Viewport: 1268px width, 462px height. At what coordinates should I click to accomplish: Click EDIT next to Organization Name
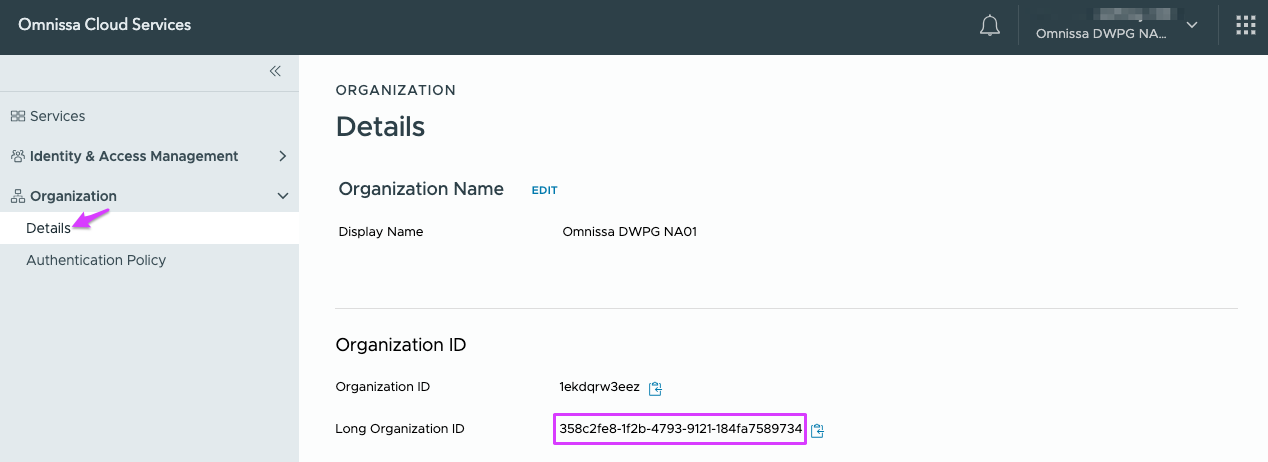click(544, 190)
